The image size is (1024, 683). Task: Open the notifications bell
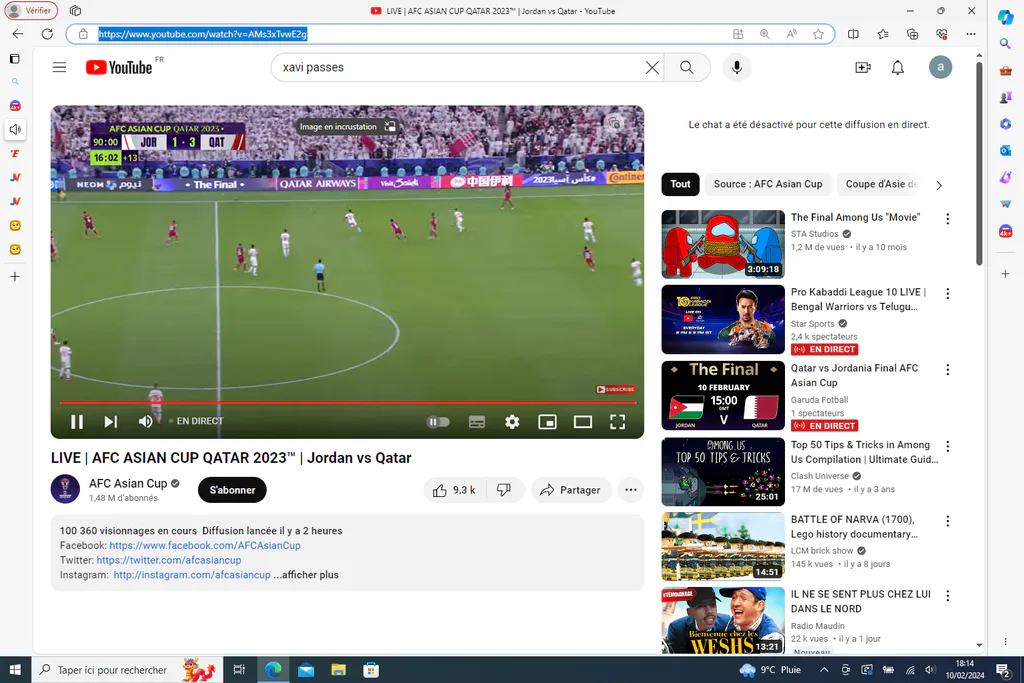pos(898,67)
